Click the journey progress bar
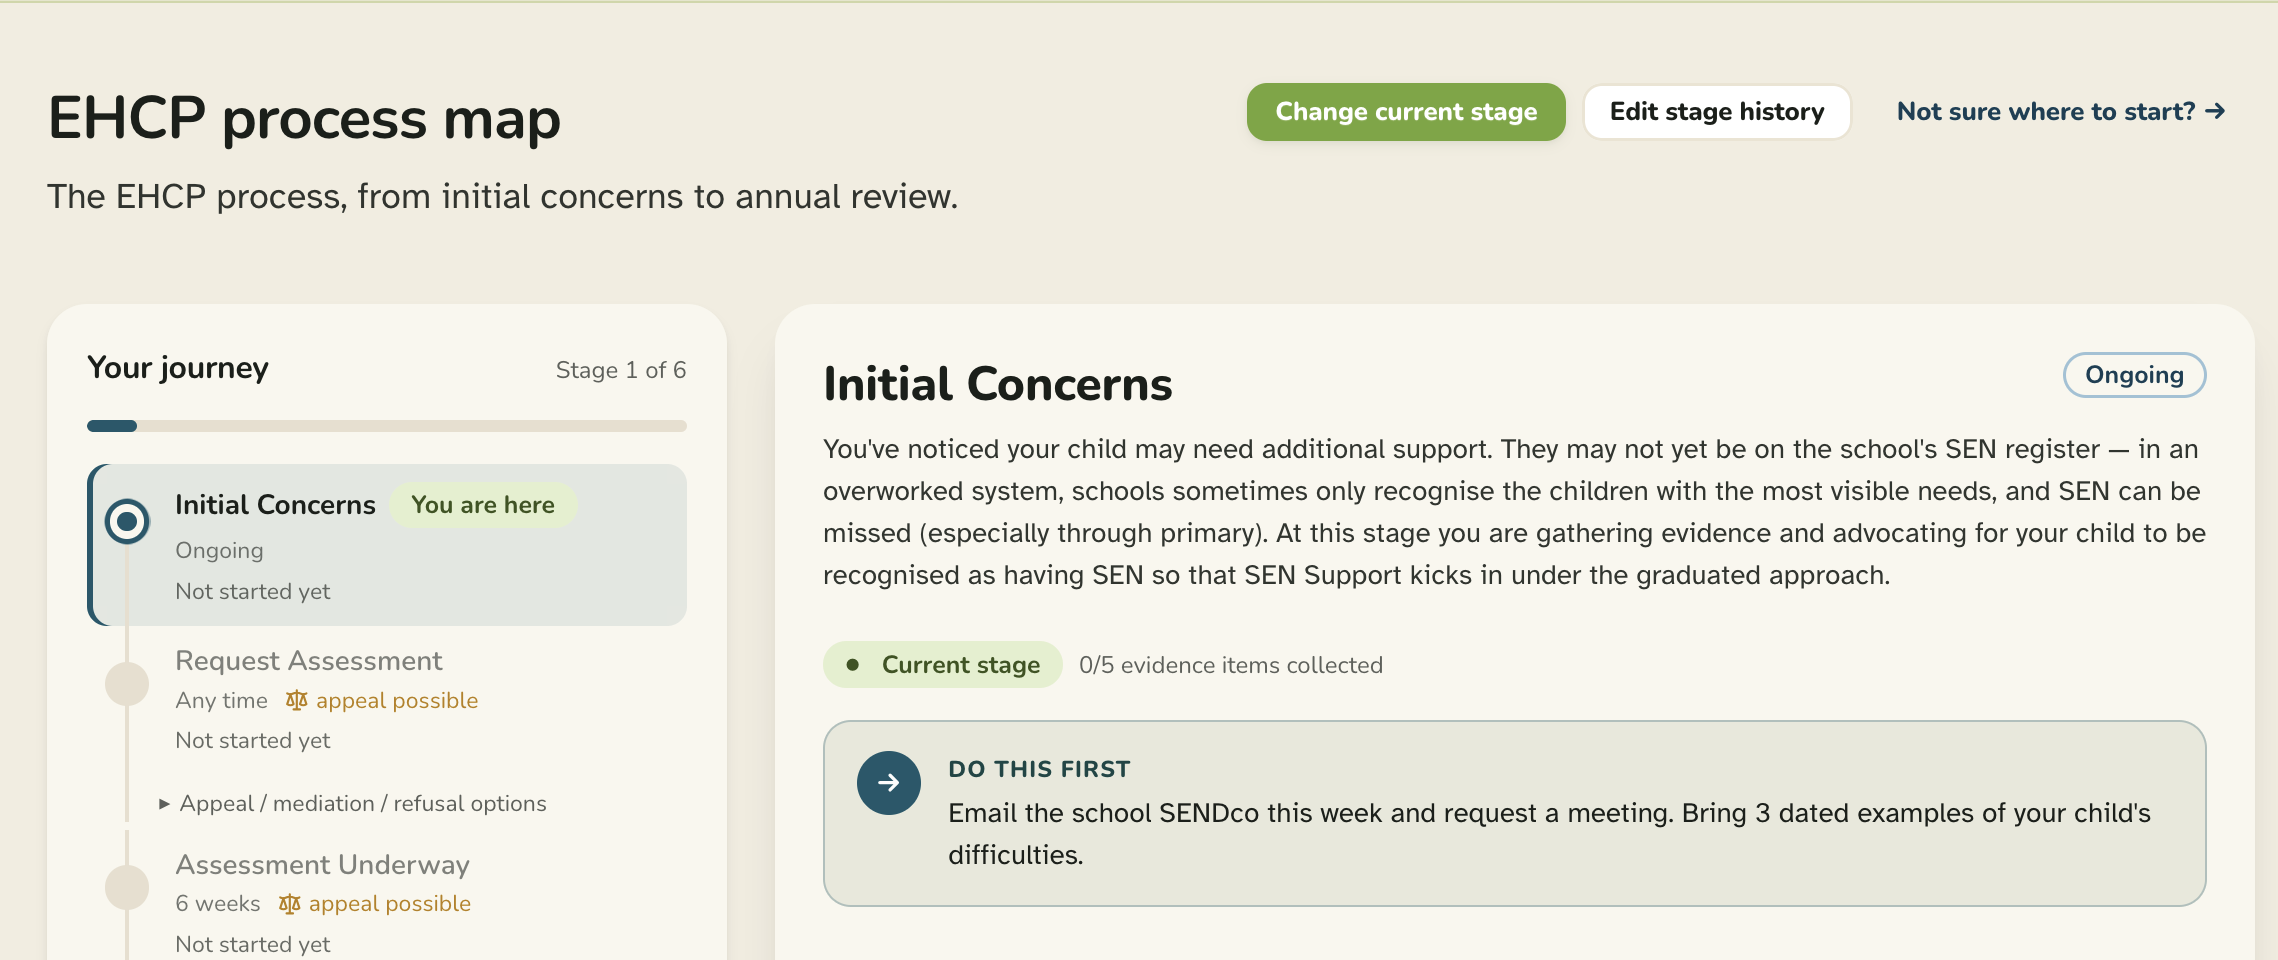The image size is (2278, 960). pyautogui.click(x=387, y=426)
